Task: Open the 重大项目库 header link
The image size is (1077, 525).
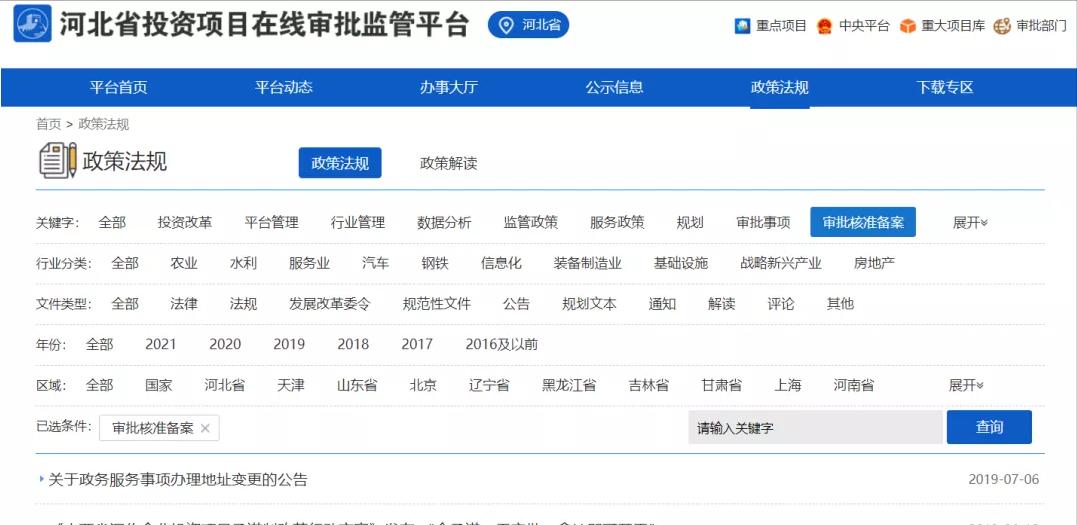Action: tap(953, 26)
